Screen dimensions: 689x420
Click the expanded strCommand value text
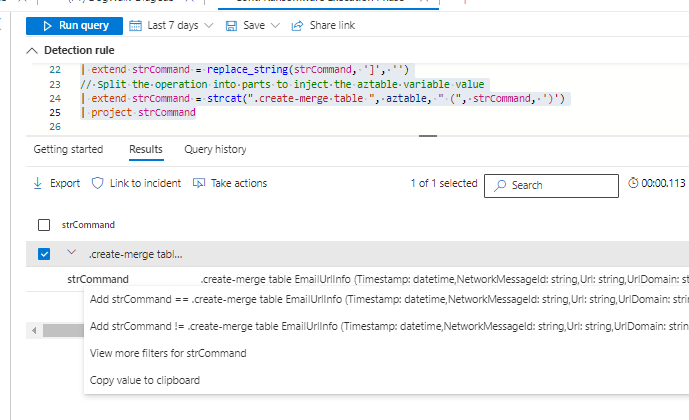pos(445,279)
